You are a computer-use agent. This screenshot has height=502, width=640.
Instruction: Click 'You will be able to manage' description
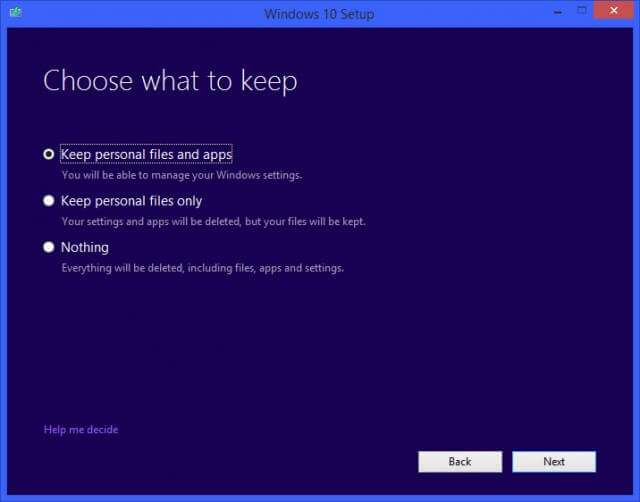point(182,175)
